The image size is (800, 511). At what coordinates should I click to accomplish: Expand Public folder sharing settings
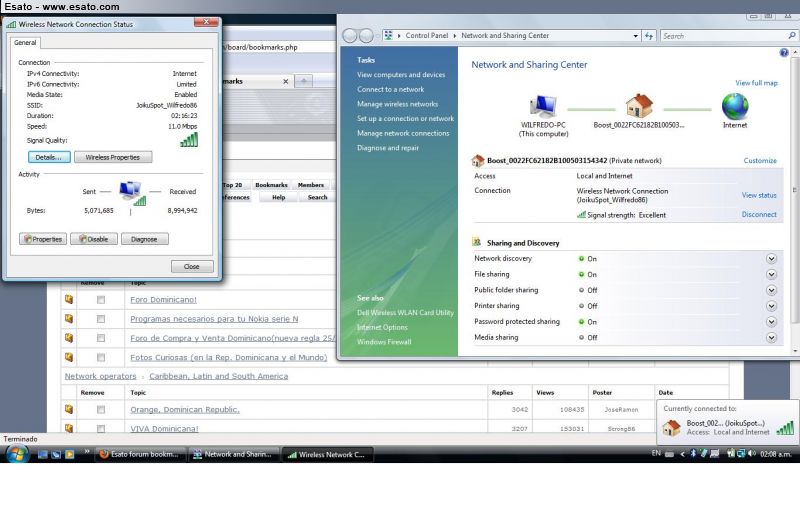pos(771,290)
